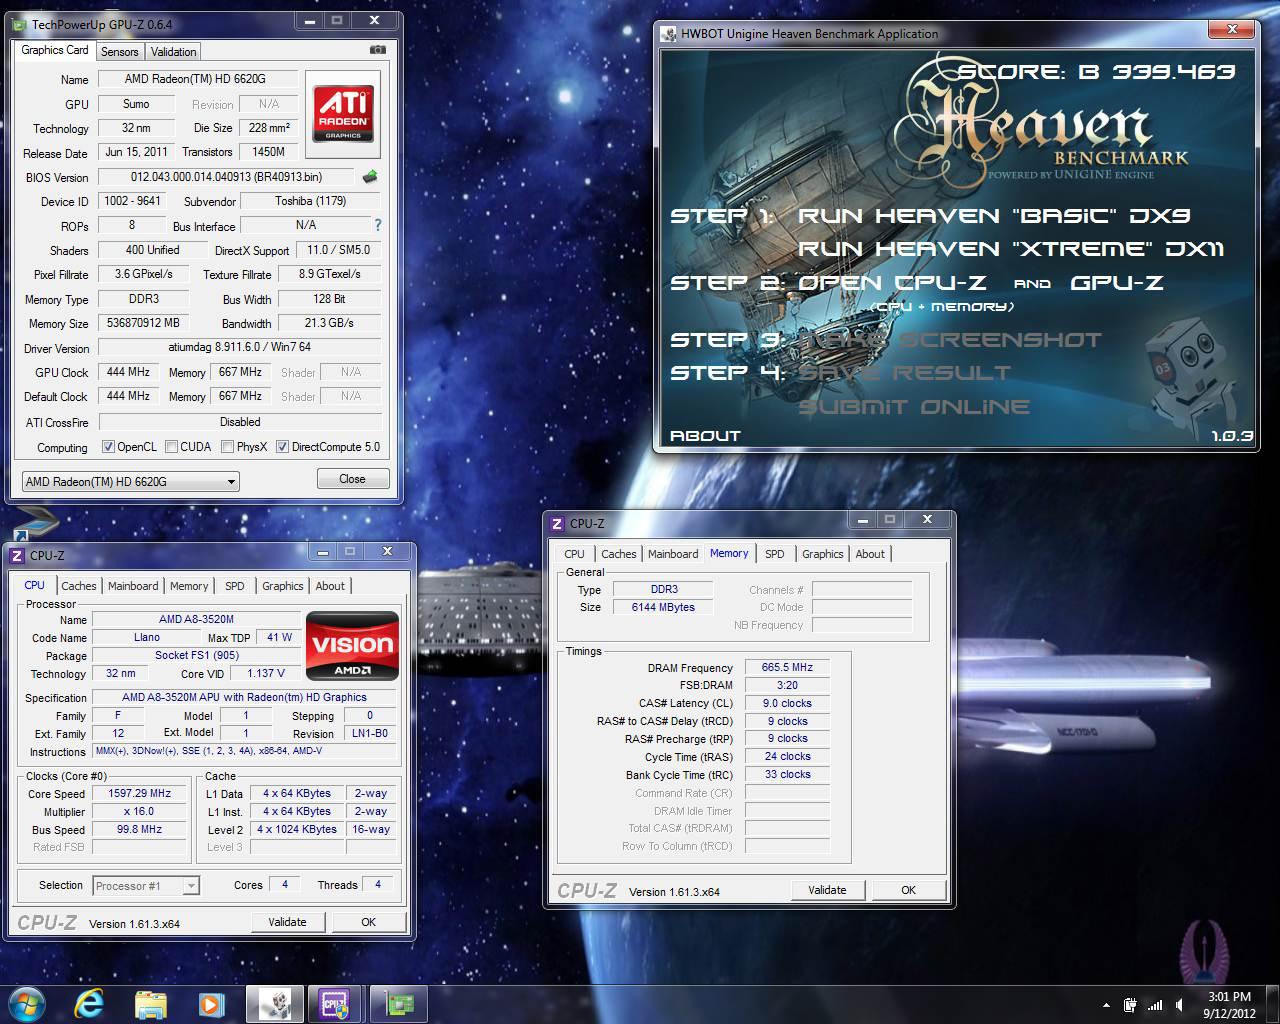The image size is (1280, 1024).
Task: Click the Bus Interface question mark in GPU-Z
Action: click(378, 226)
